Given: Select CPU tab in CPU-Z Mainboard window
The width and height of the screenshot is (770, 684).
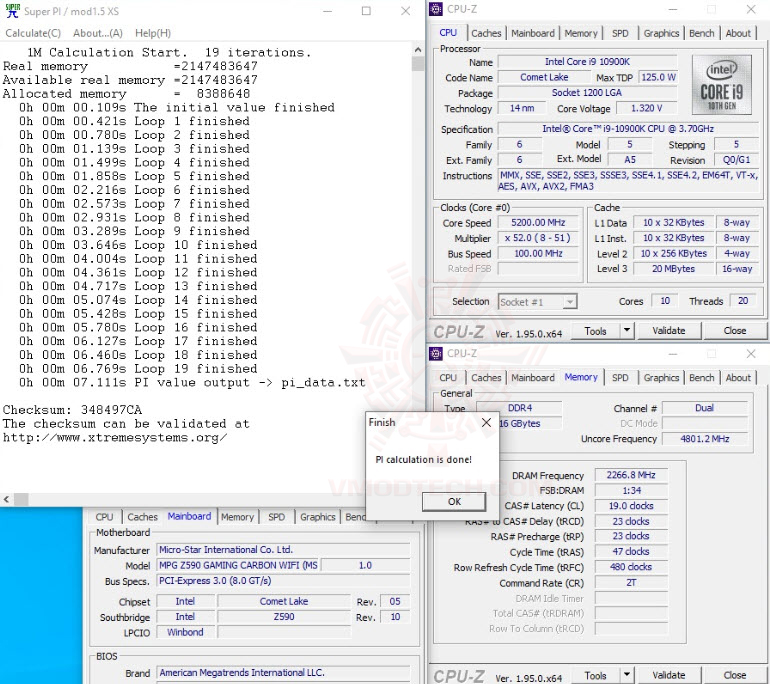Looking at the screenshot, I should 104,517.
